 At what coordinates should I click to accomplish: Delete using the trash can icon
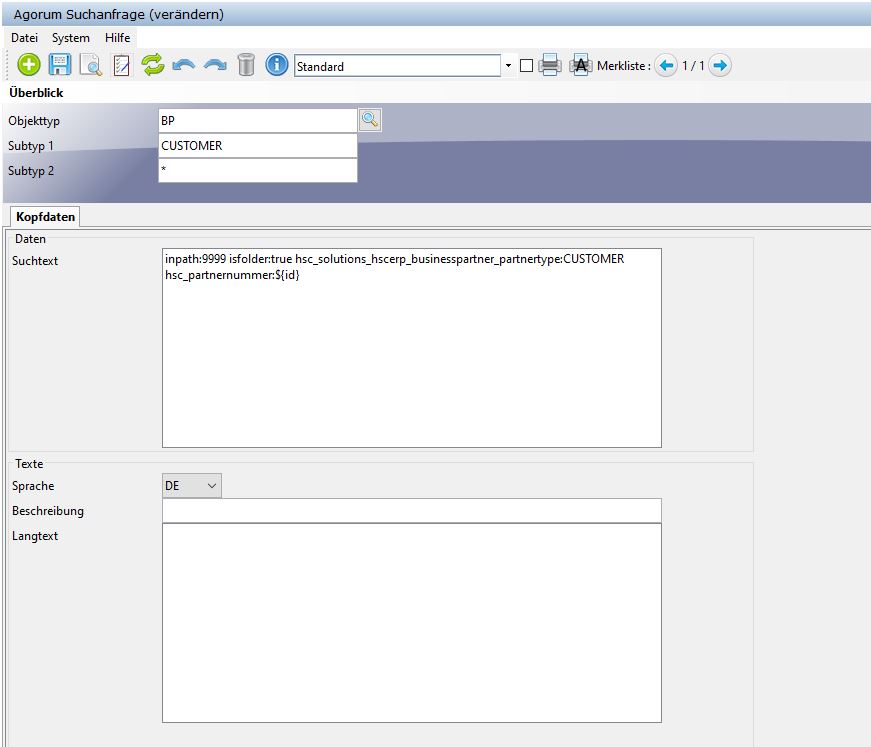tap(246, 66)
